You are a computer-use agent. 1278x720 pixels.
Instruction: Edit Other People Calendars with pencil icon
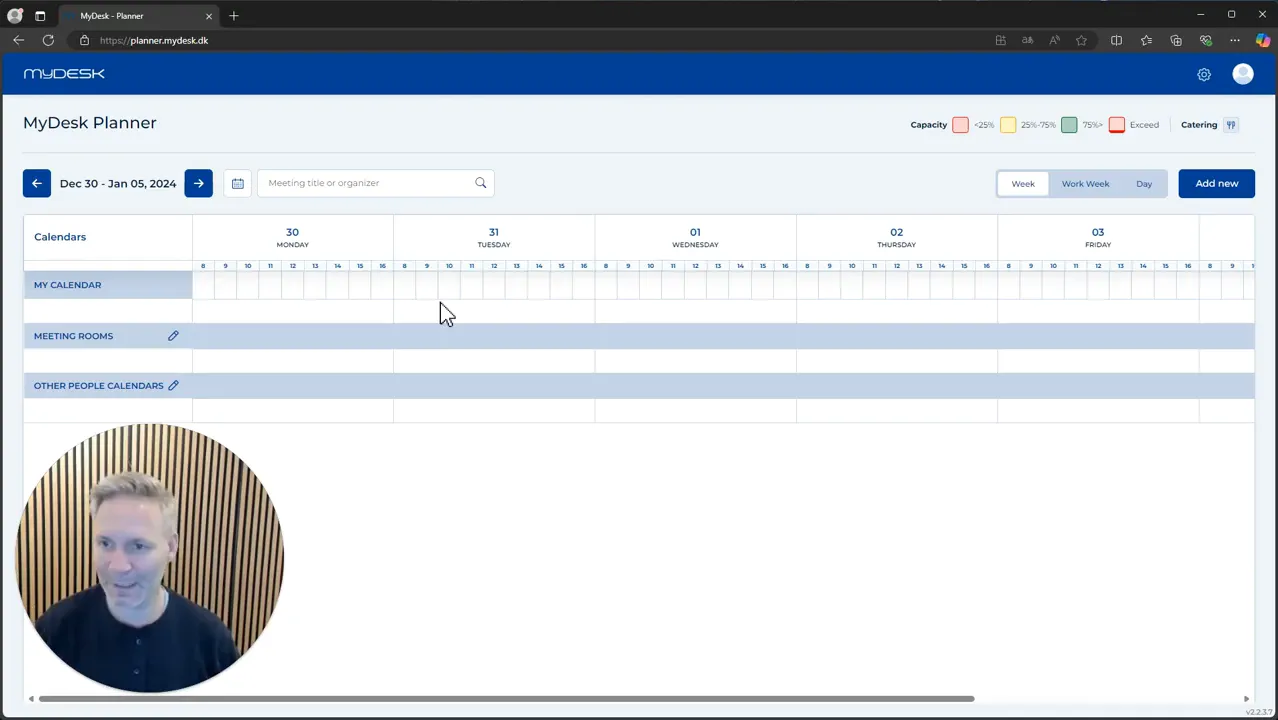173,385
